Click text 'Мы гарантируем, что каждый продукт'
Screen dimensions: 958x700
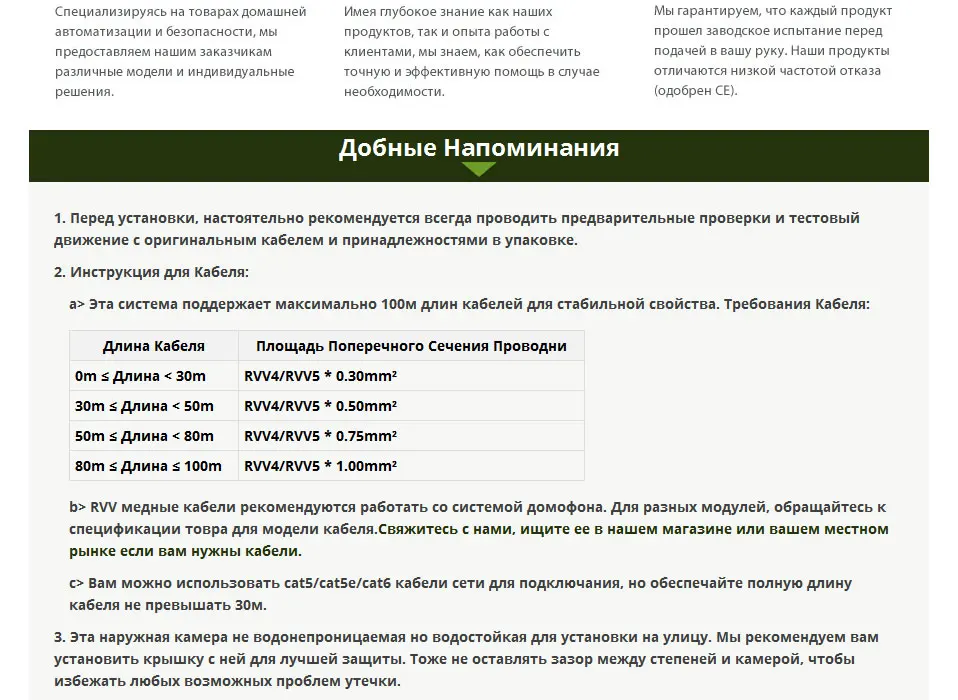(x=773, y=10)
